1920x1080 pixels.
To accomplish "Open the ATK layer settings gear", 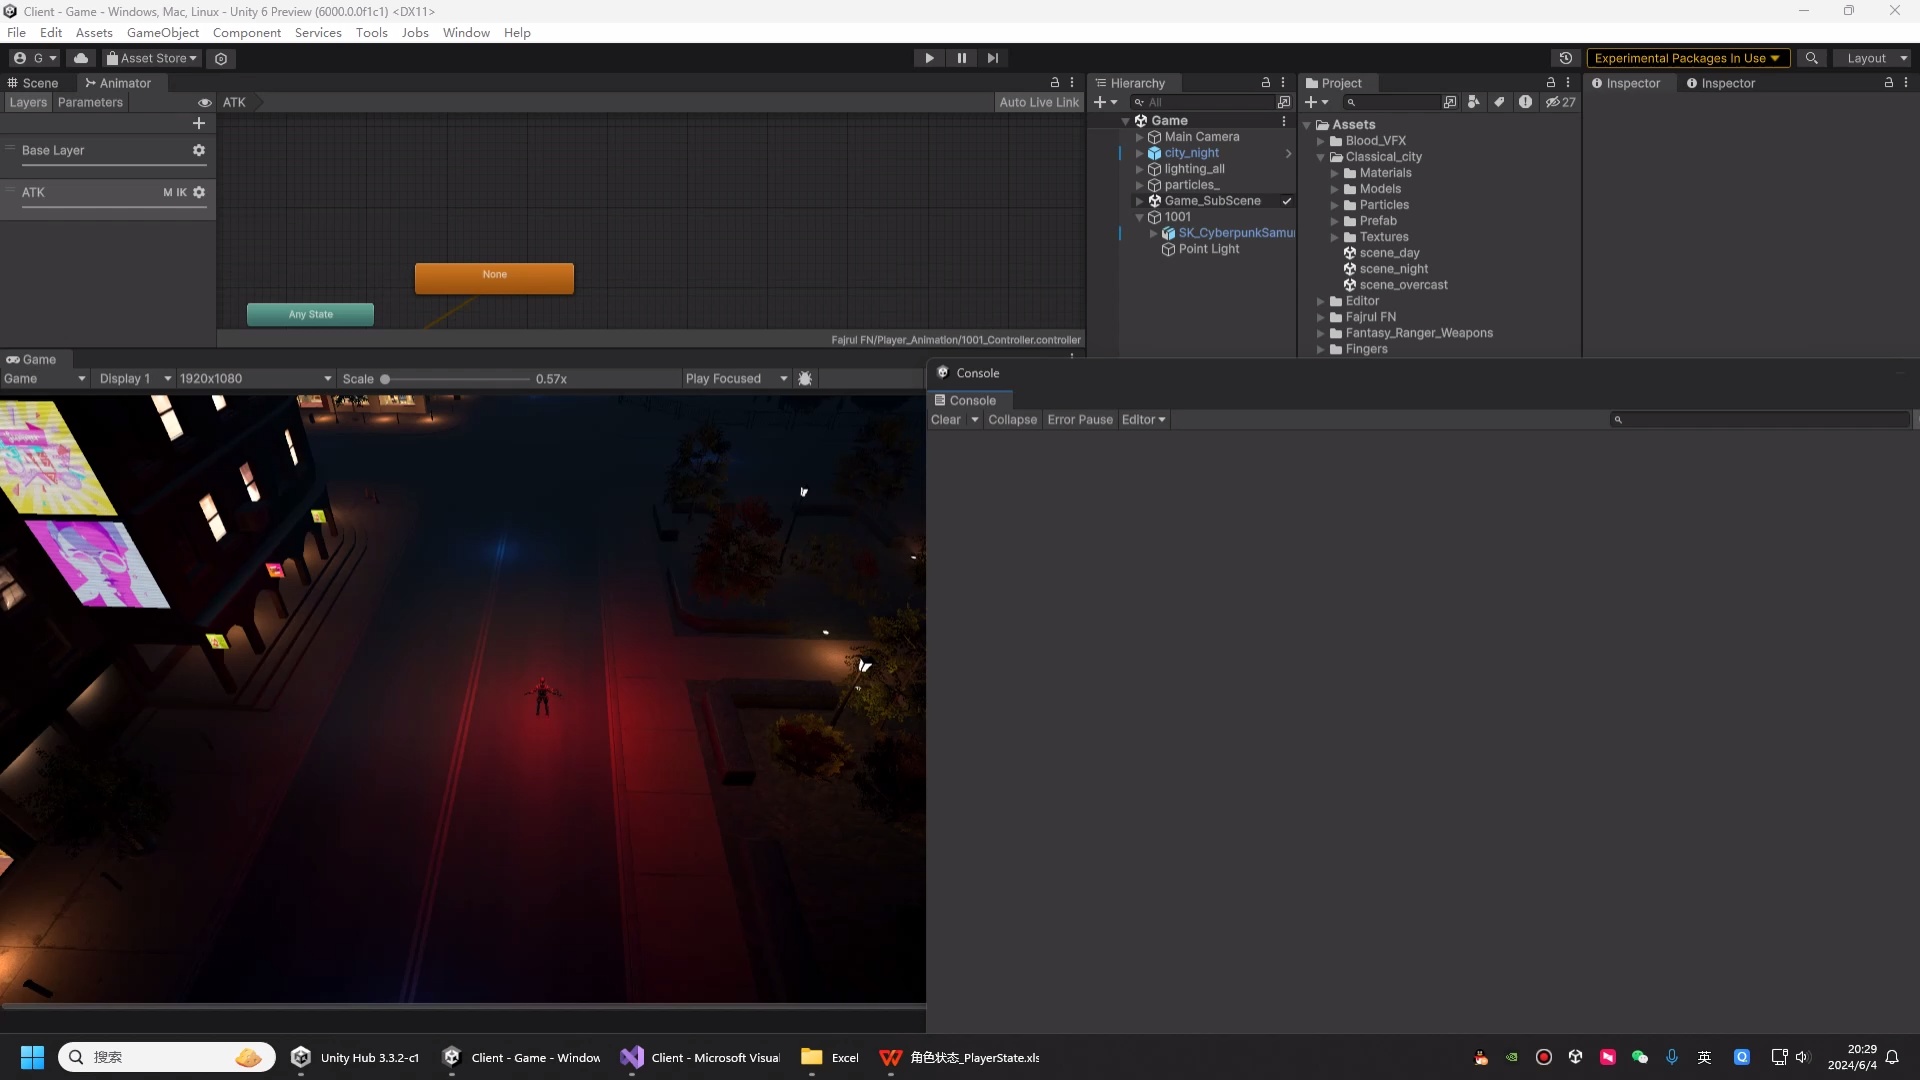I will (199, 192).
